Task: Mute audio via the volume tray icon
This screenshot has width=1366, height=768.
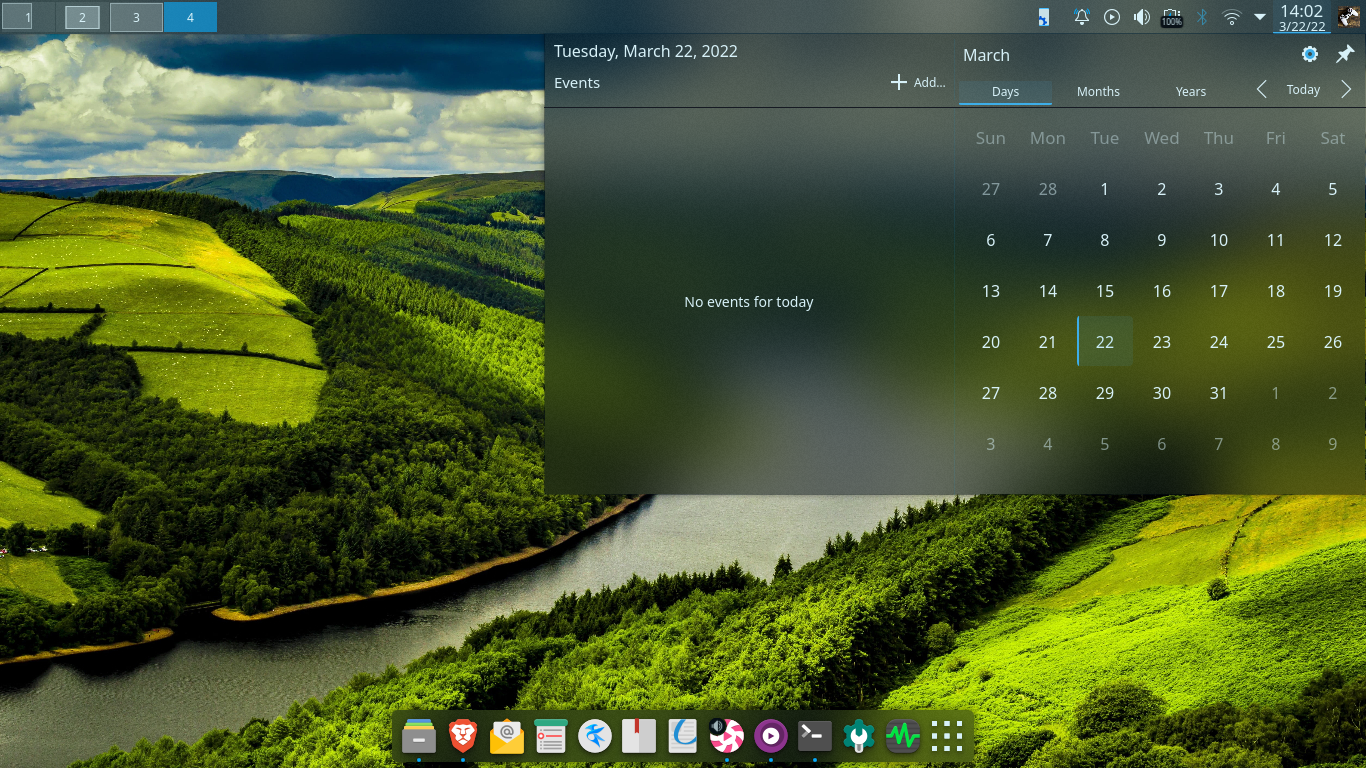Action: [x=1140, y=16]
